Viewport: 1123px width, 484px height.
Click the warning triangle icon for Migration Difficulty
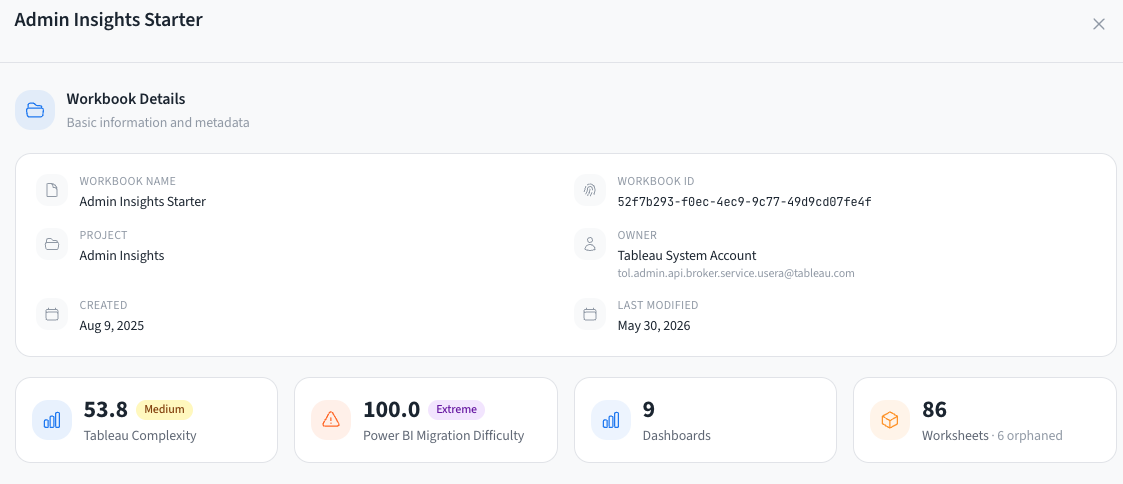(x=331, y=420)
